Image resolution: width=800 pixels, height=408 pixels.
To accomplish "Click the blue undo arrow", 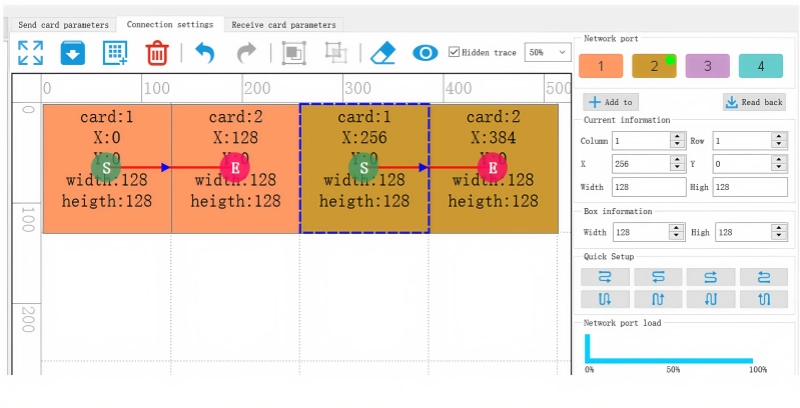I will [205, 53].
